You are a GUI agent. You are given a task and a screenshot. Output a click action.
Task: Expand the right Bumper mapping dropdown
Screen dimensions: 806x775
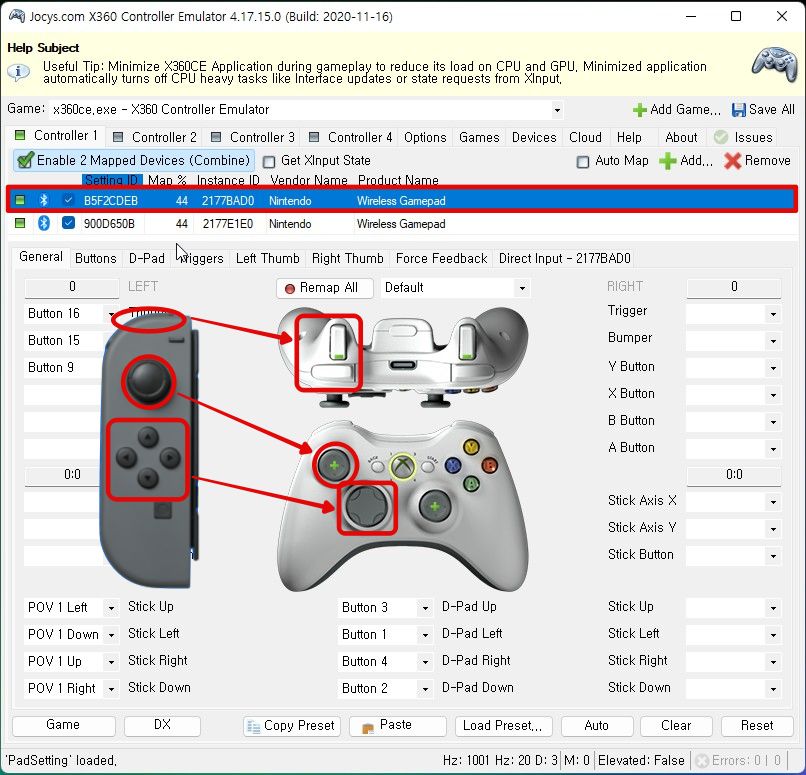[773, 341]
